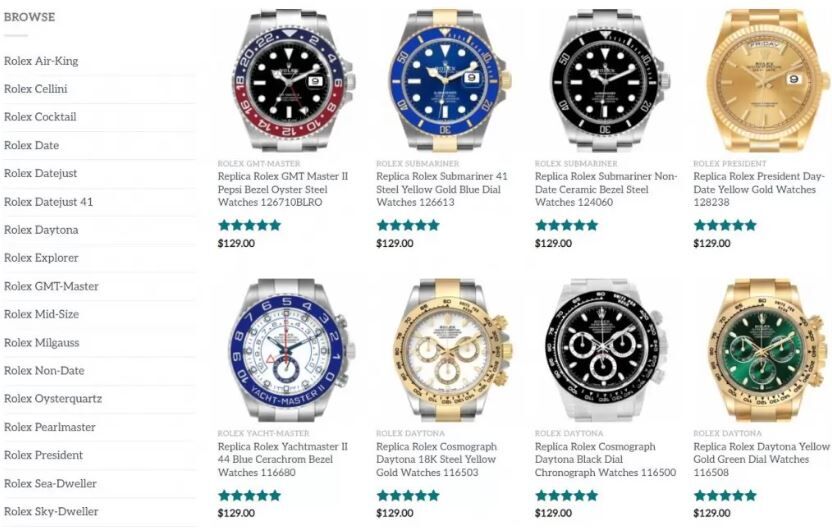This screenshot has width=832, height=528.
Task: Click the star rating under Submariner 126613
Action: pyautogui.click(x=408, y=225)
